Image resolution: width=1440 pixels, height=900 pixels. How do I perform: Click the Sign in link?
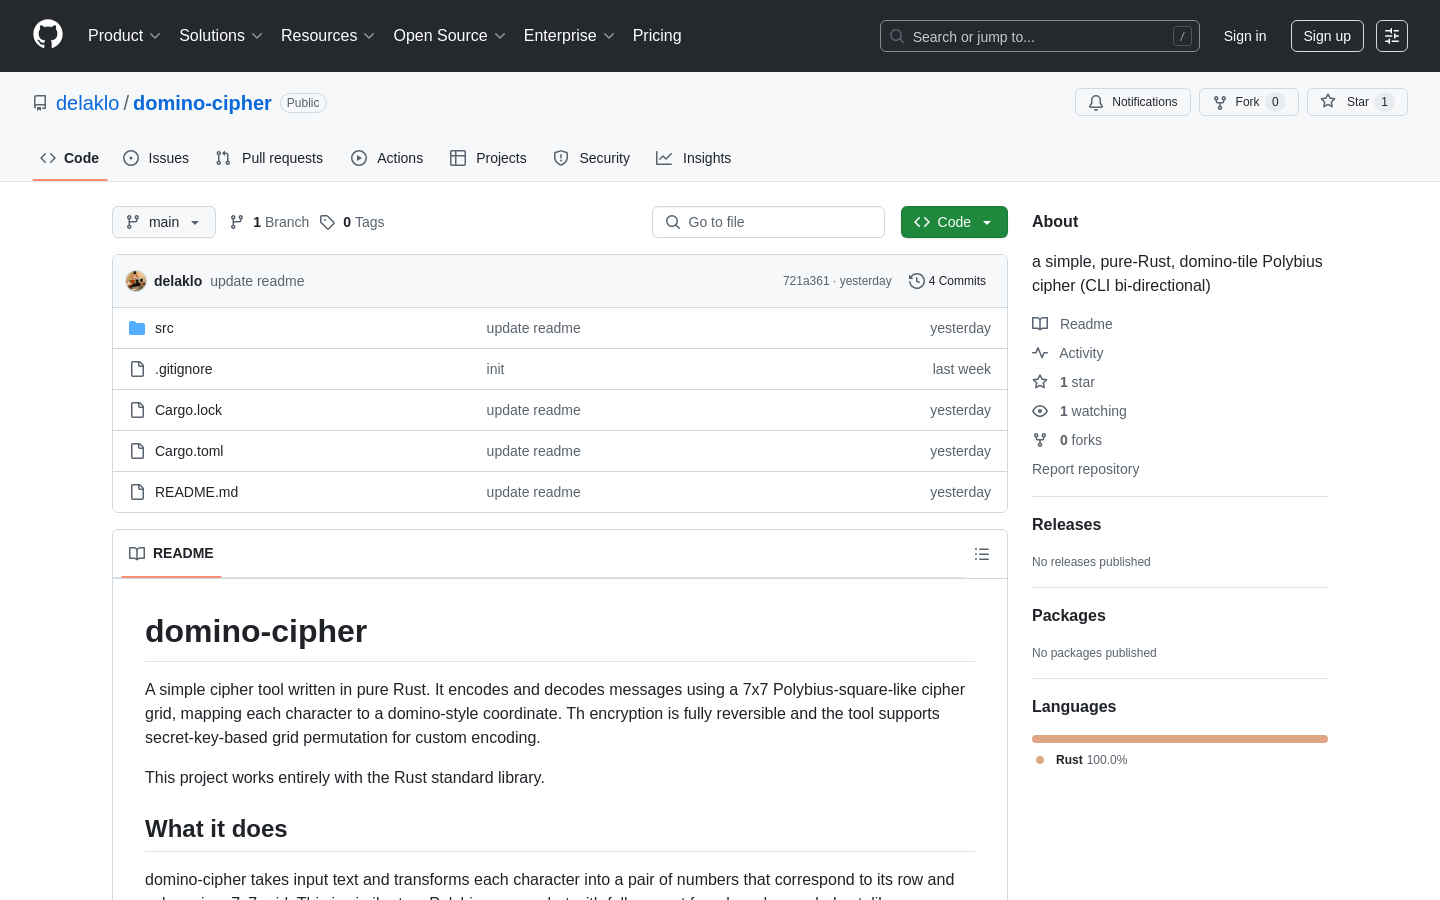[1245, 36]
